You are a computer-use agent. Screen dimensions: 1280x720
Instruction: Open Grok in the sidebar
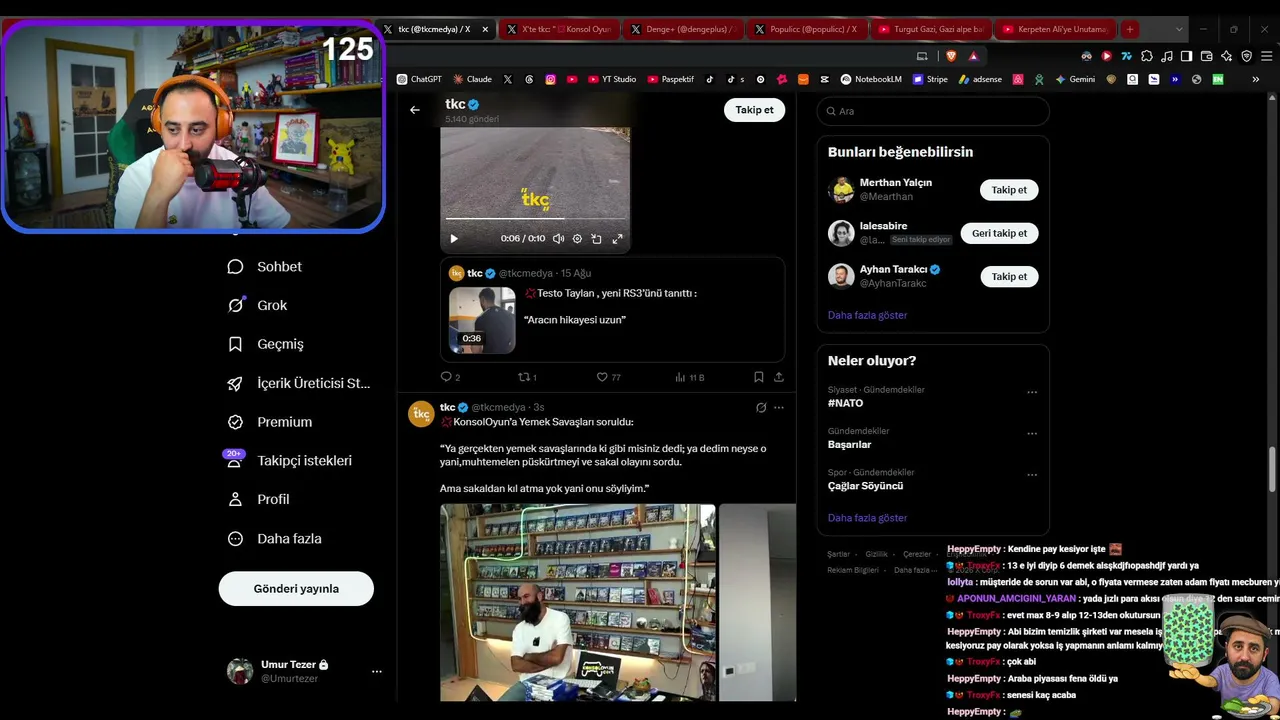257,305
